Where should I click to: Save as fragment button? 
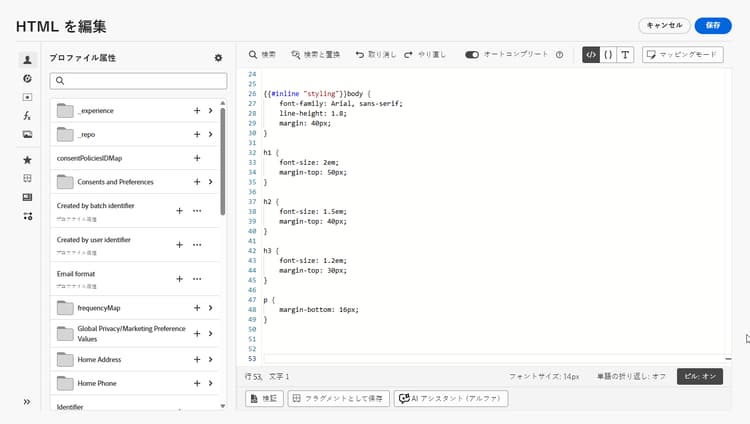click(338, 398)
